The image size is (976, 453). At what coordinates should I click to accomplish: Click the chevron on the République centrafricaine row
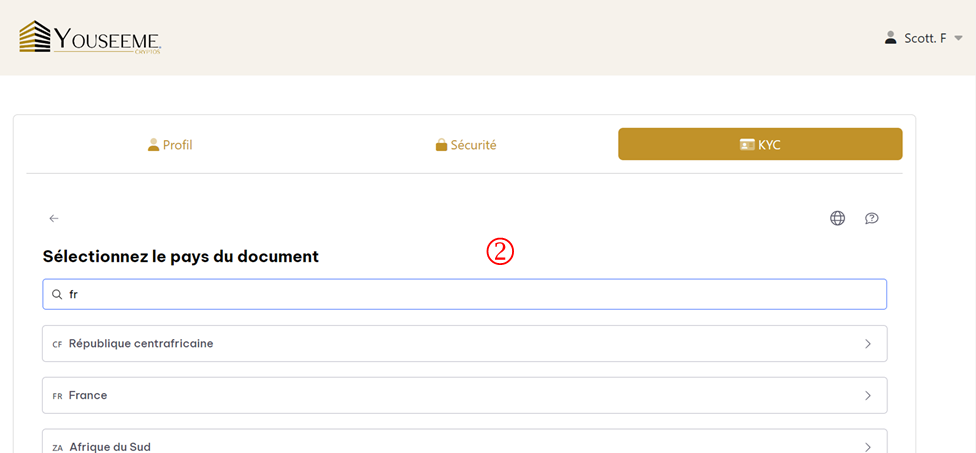(x=867, y=344)
